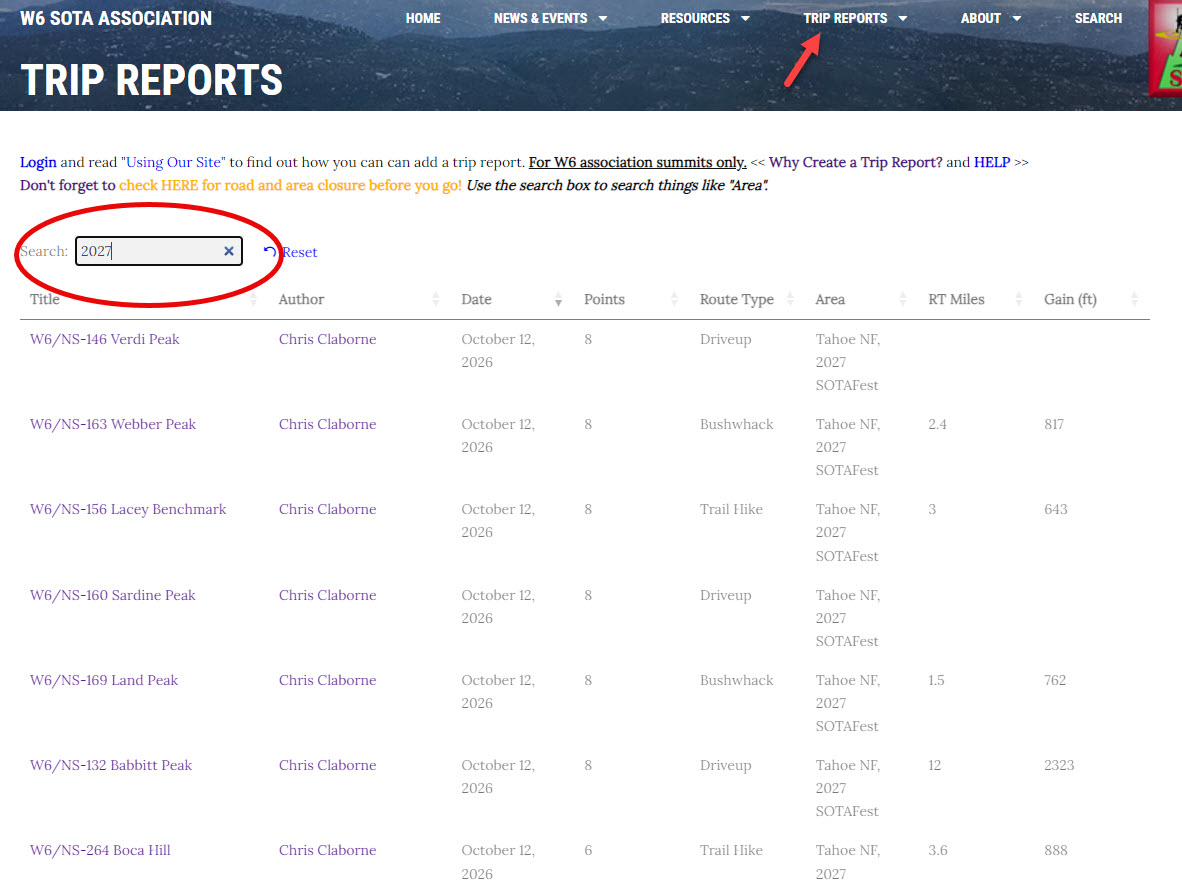This screenshot has width=1182, height=881.
Task: Open the W6/NS-146 Verdi Peak report
Action: click(x=105, y=339)
